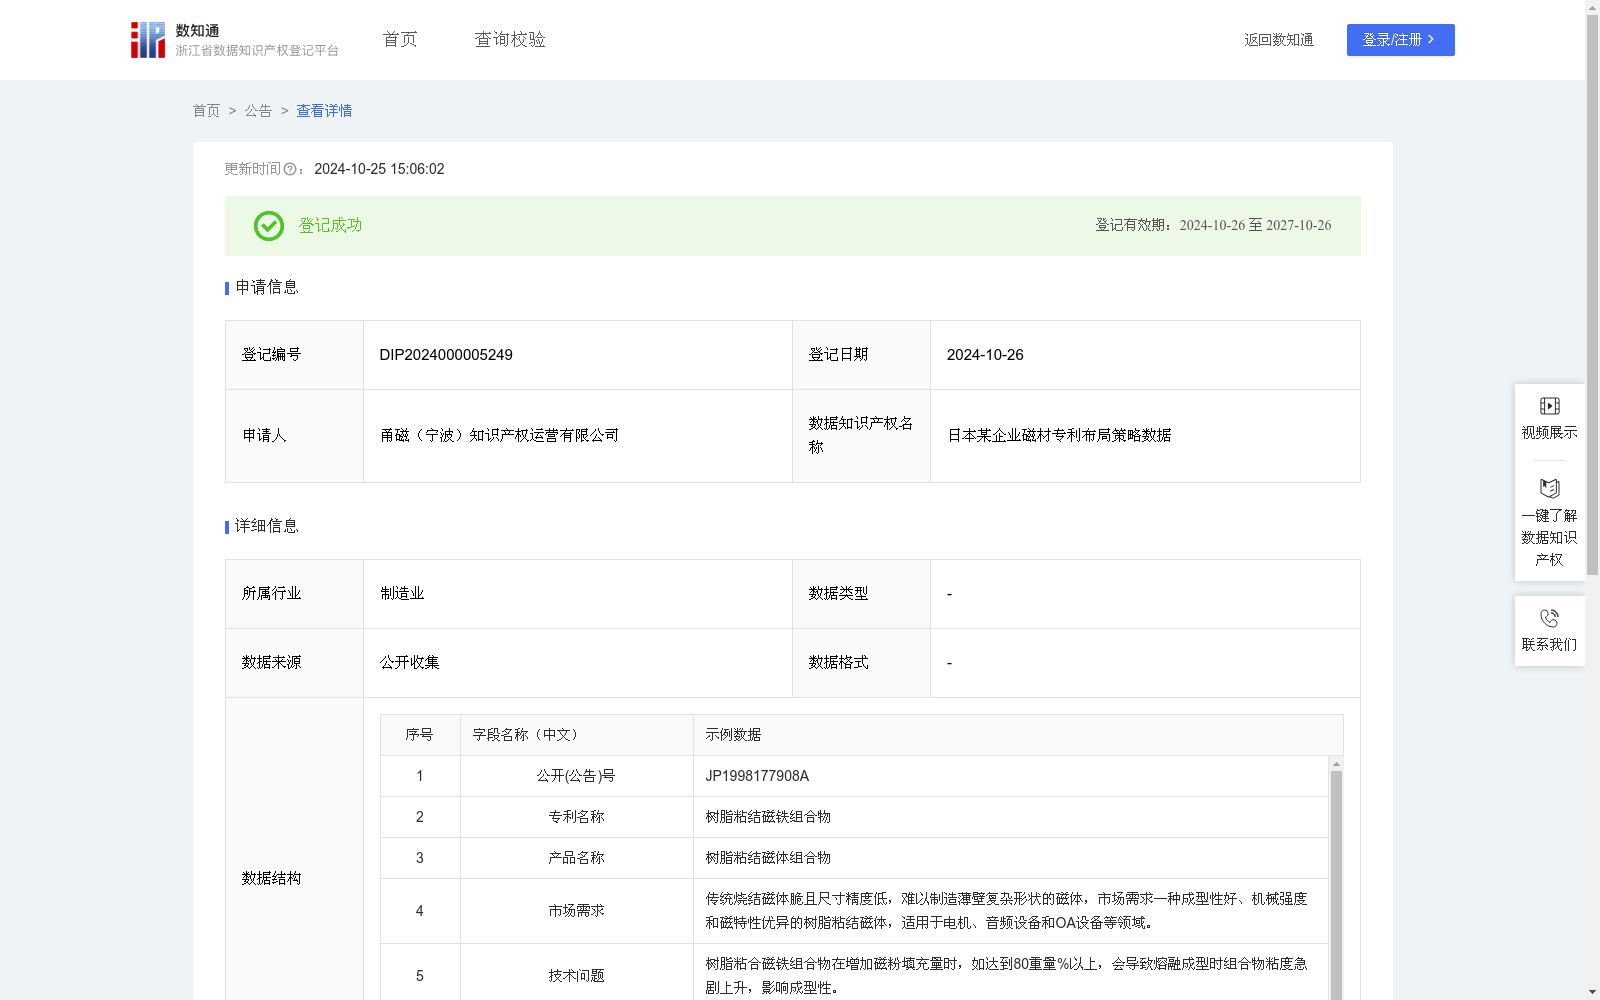
Task: Click the 申请人 label cell
Action: point(294,436)
